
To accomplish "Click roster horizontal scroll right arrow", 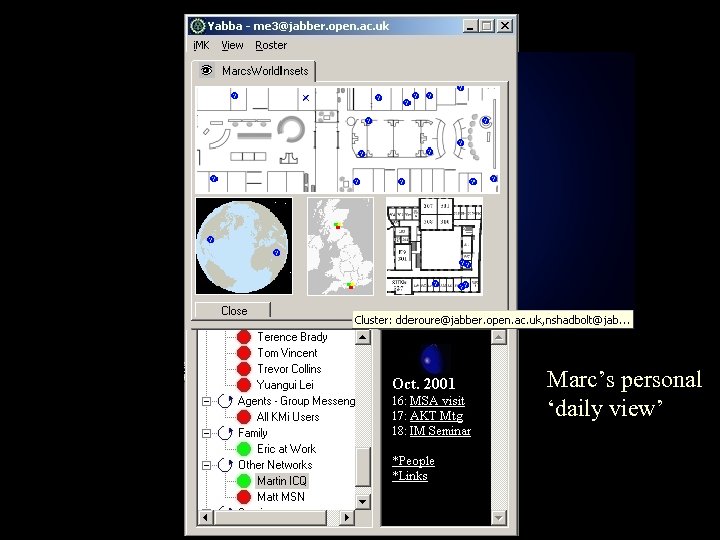I will click(347, 518).
